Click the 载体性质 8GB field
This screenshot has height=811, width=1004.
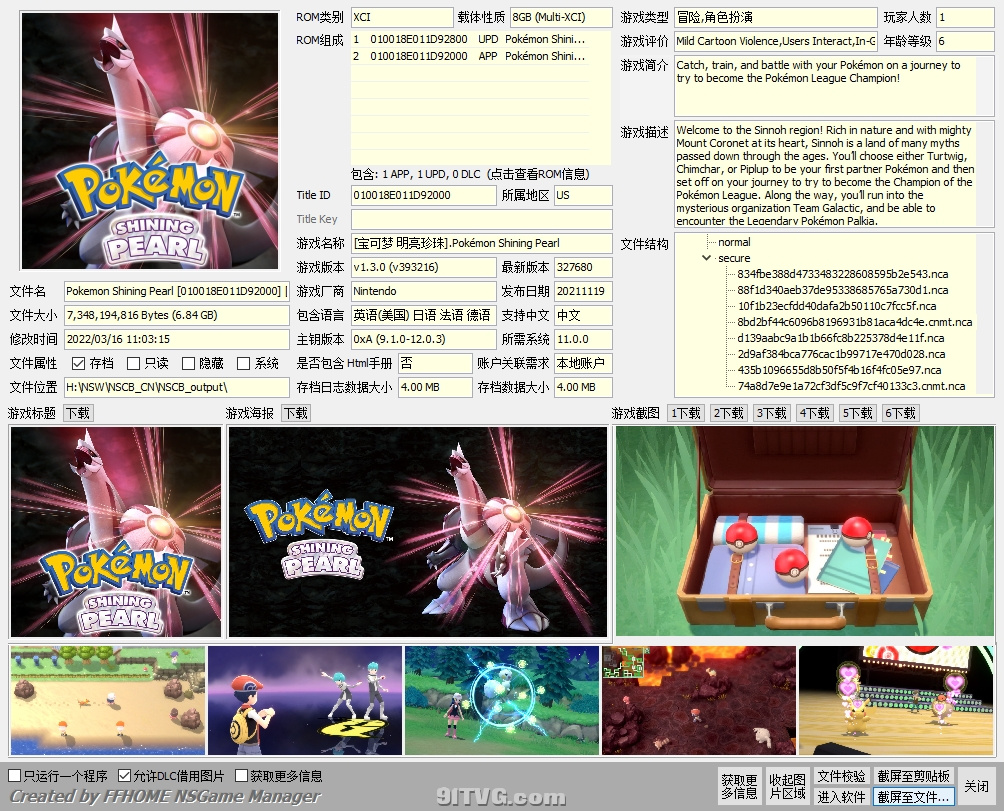coord(561,17)
